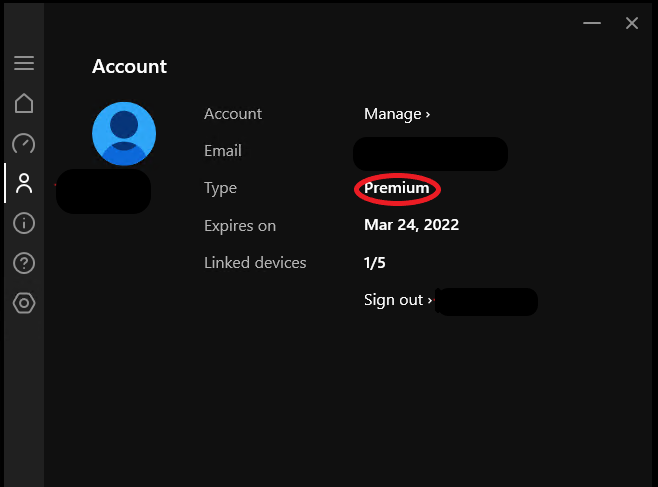Minimize the application window
This screenshot has height=487, width=658.
tap(592, 23)
